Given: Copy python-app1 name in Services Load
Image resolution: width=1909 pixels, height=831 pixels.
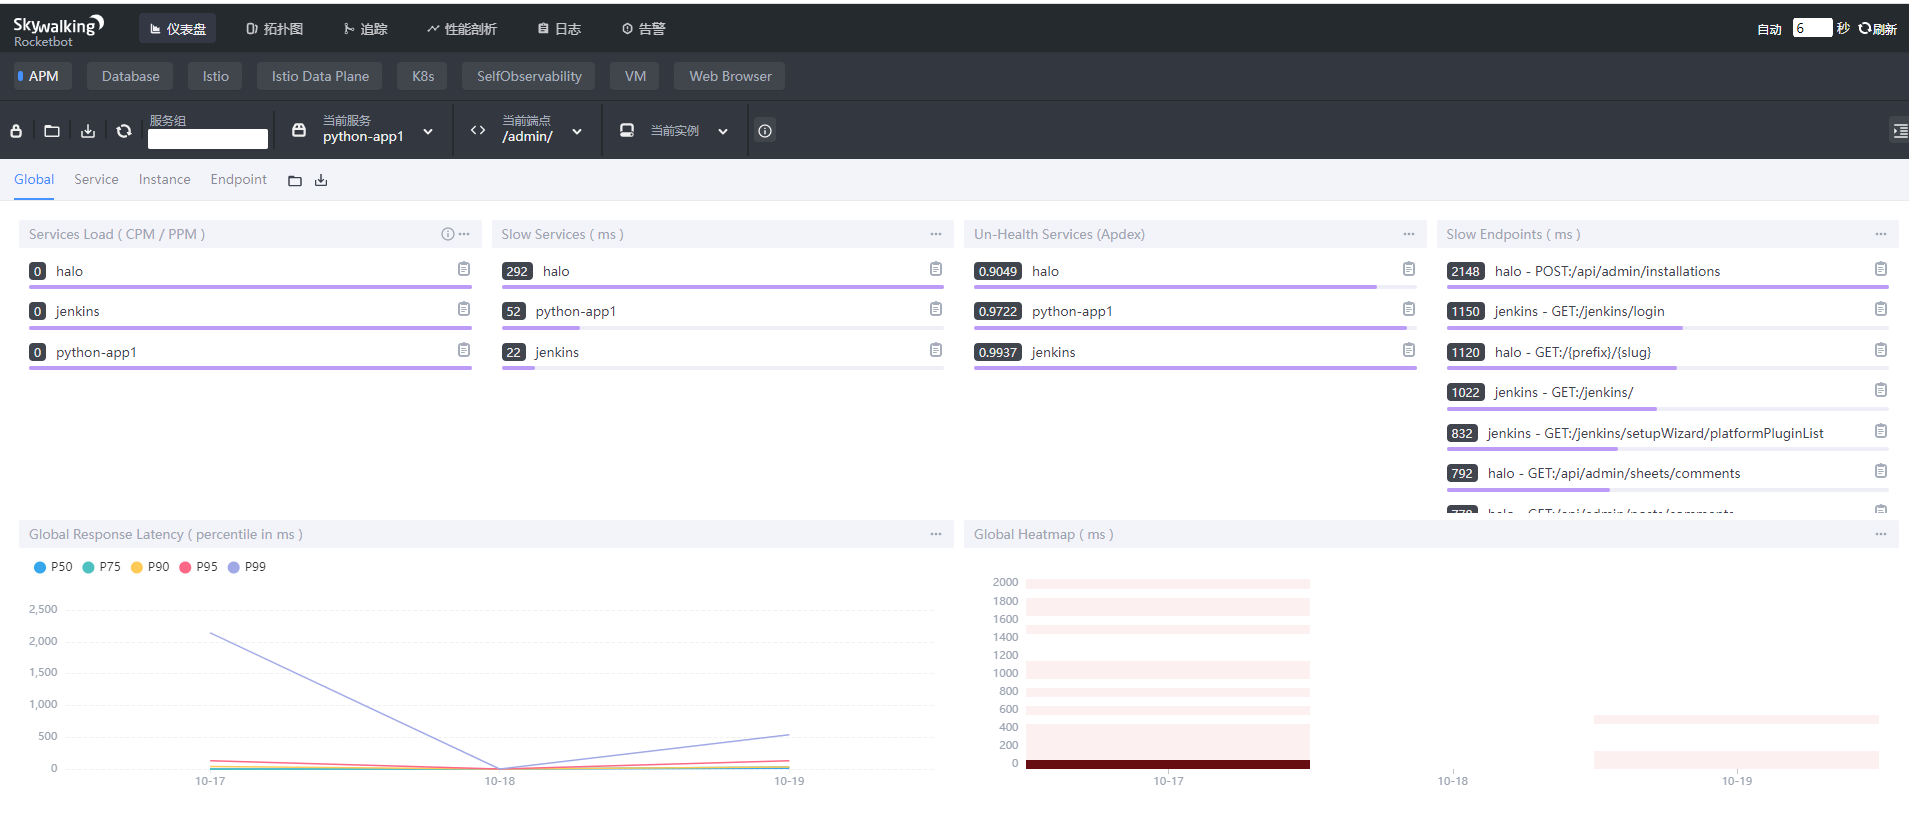Looking at the screenshot, I should coord(464,350).
